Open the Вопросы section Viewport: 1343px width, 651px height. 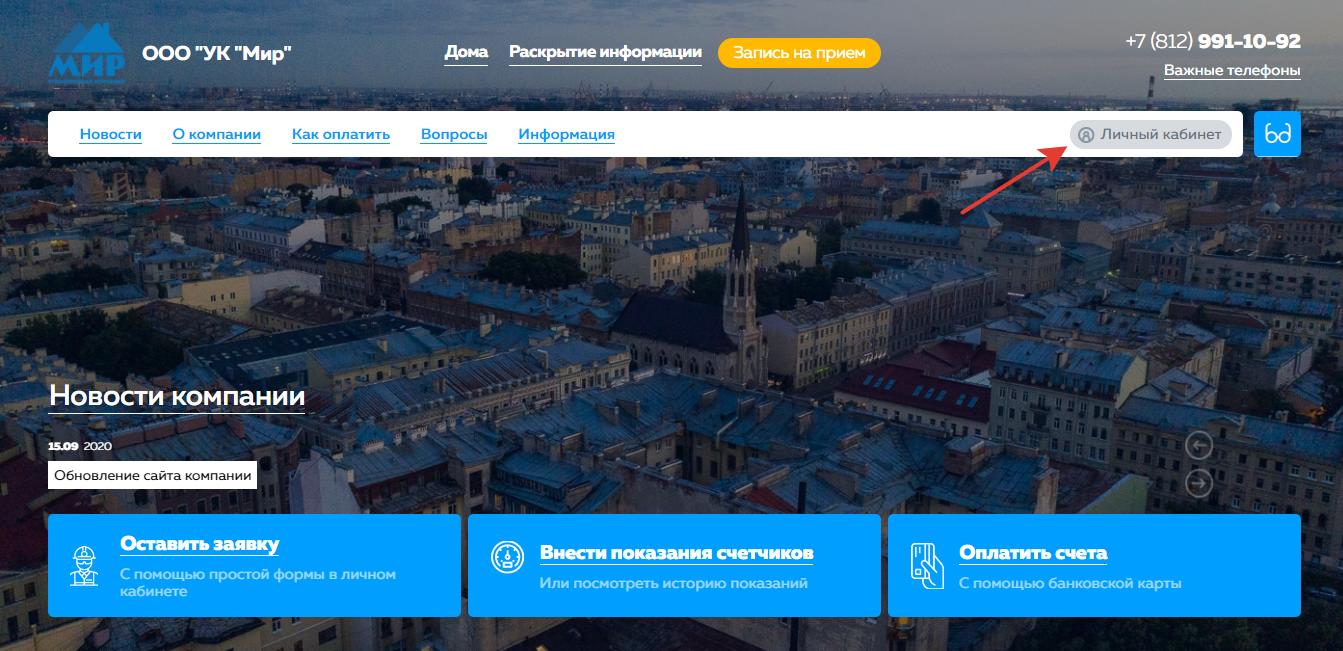454,134
